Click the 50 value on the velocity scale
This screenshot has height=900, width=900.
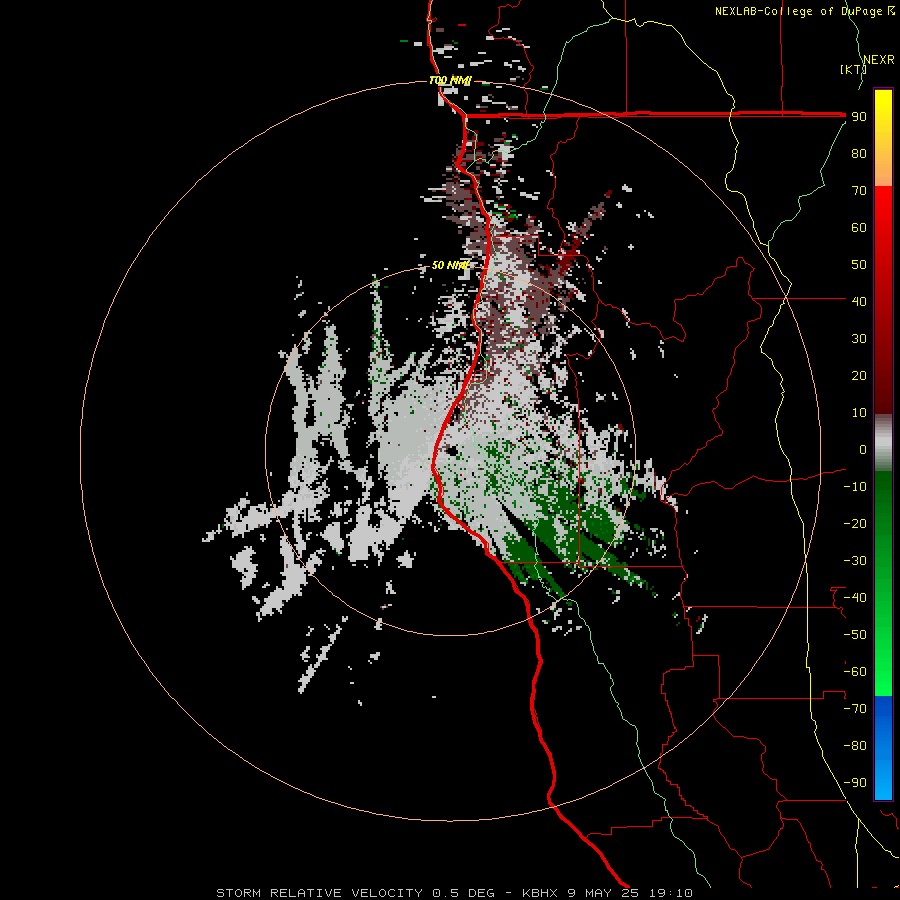pos(859,265)
